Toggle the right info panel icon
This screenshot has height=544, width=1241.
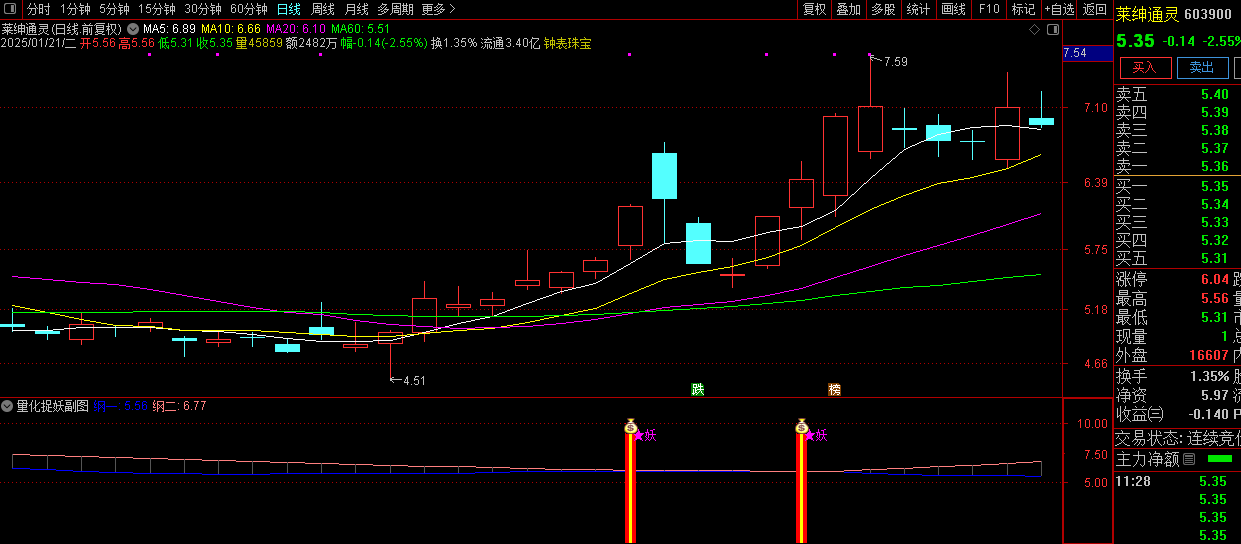tap(1052, 30)
